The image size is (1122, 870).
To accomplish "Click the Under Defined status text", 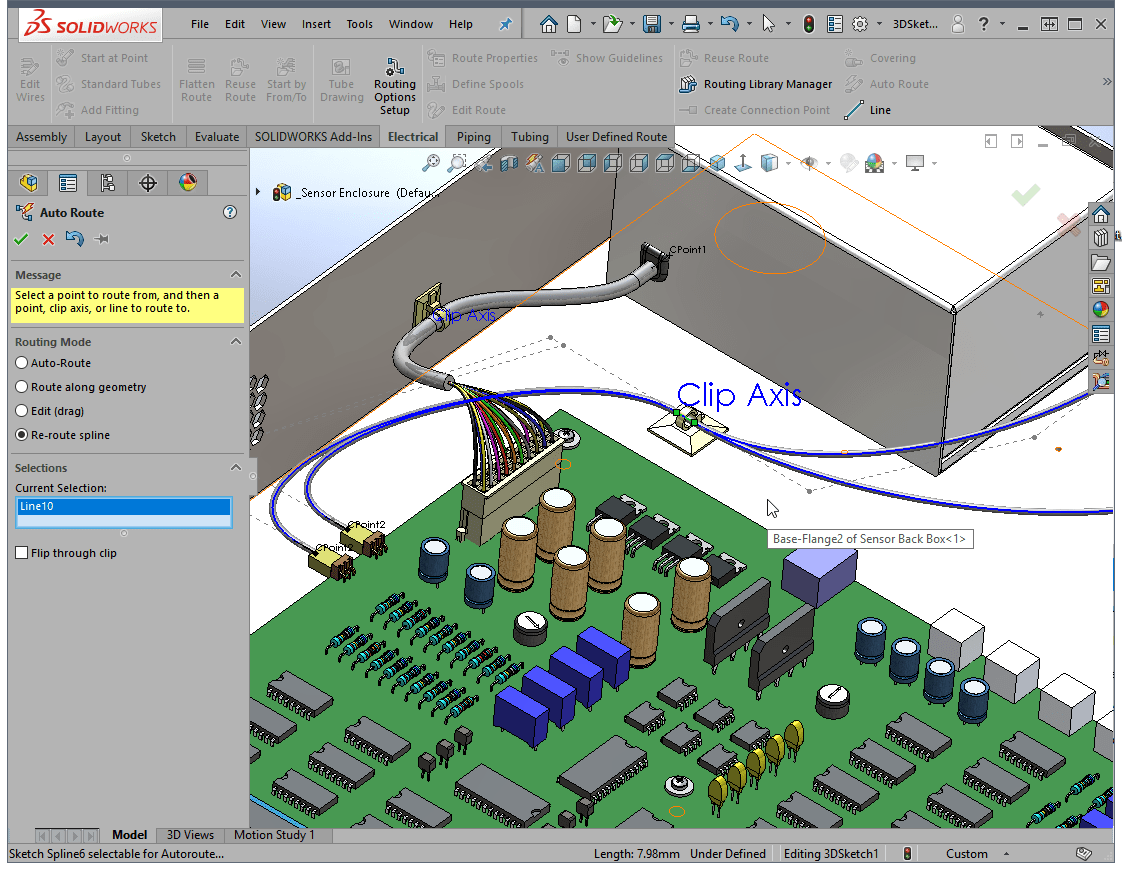I will coord(728,854).
